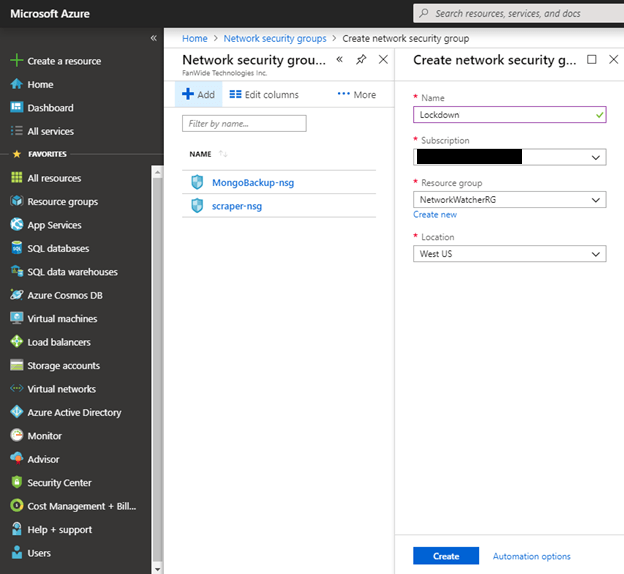Open SQL data warehouses icon
The image size is (624, 574).
click(x=17, y=271)
